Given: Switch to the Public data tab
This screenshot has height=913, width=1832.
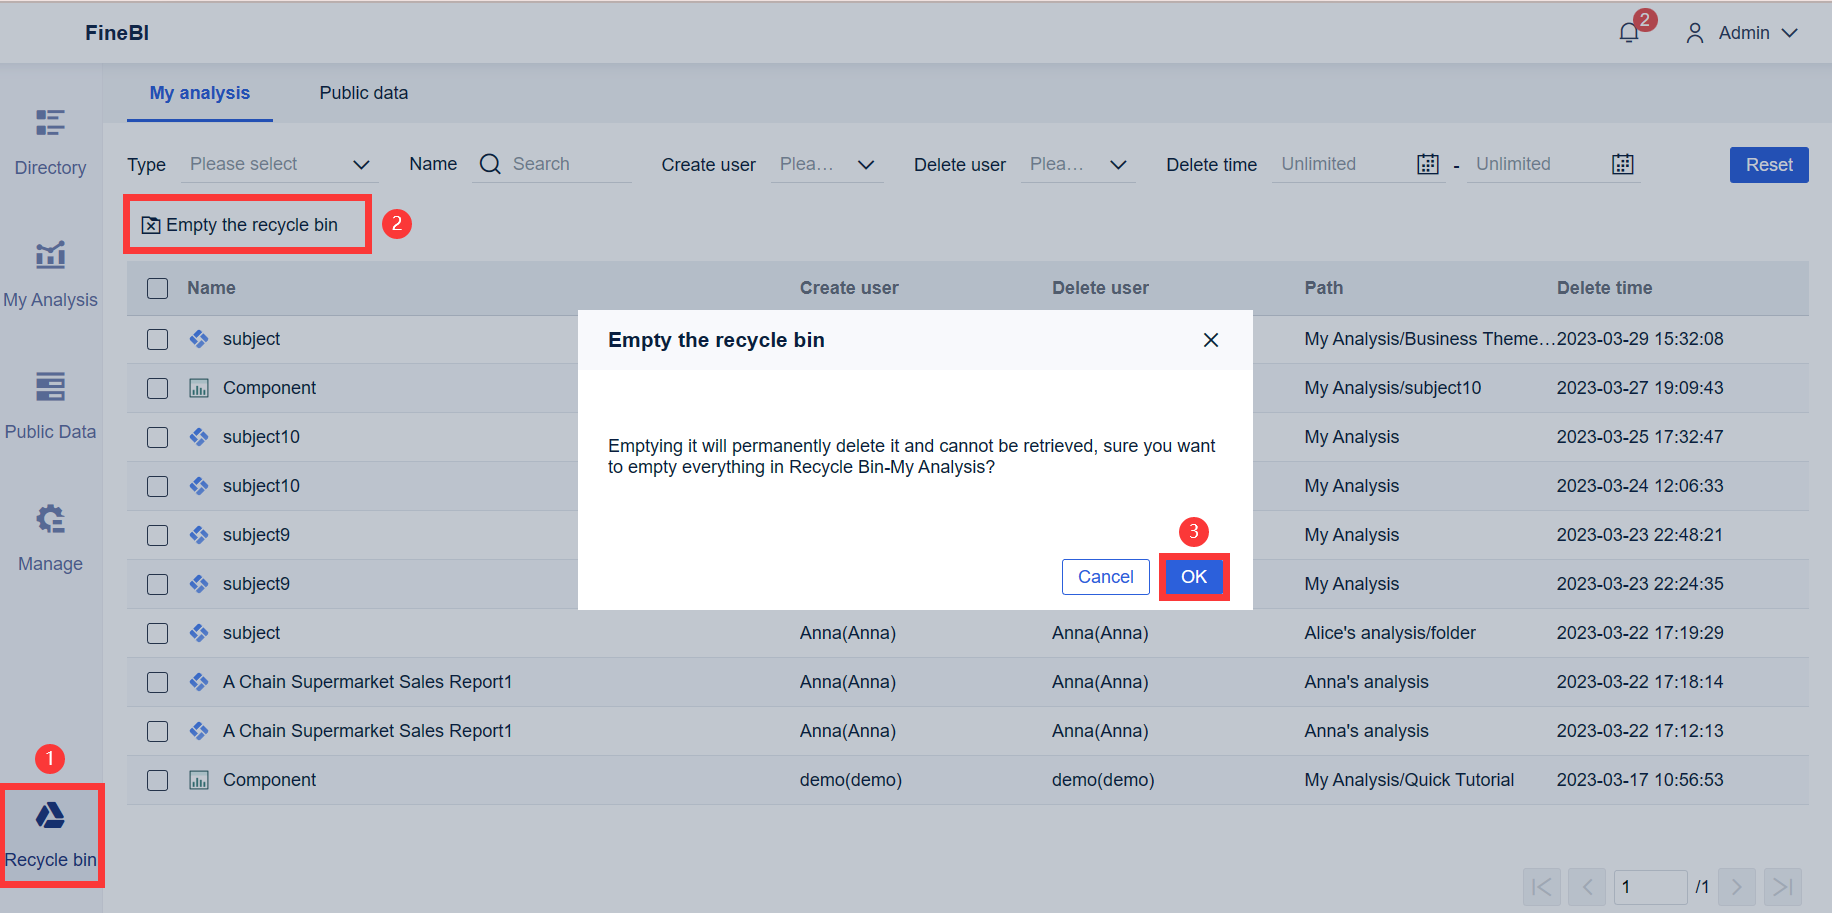Looking at the screenshot, I should click(363, 92).
